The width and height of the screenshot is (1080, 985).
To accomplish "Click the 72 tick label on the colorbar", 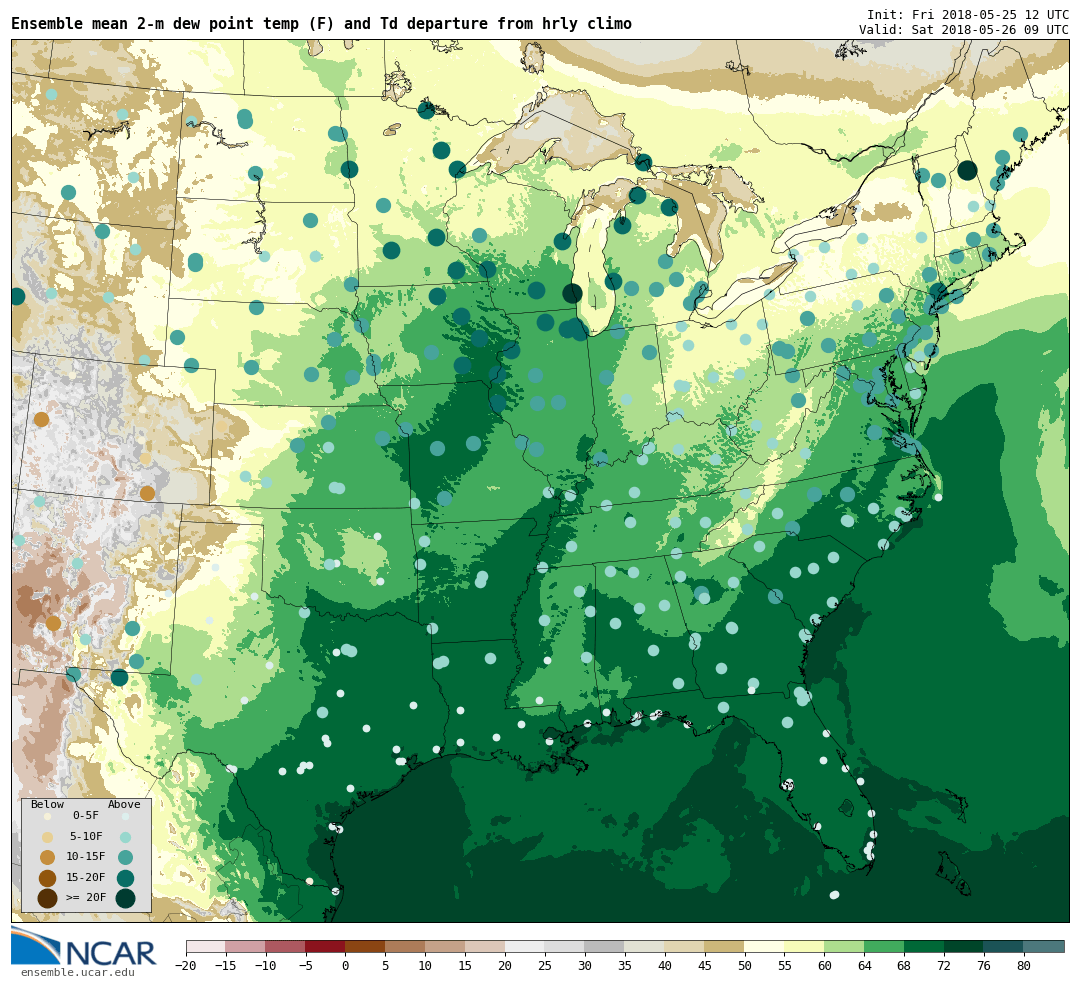I will [944, 966].
